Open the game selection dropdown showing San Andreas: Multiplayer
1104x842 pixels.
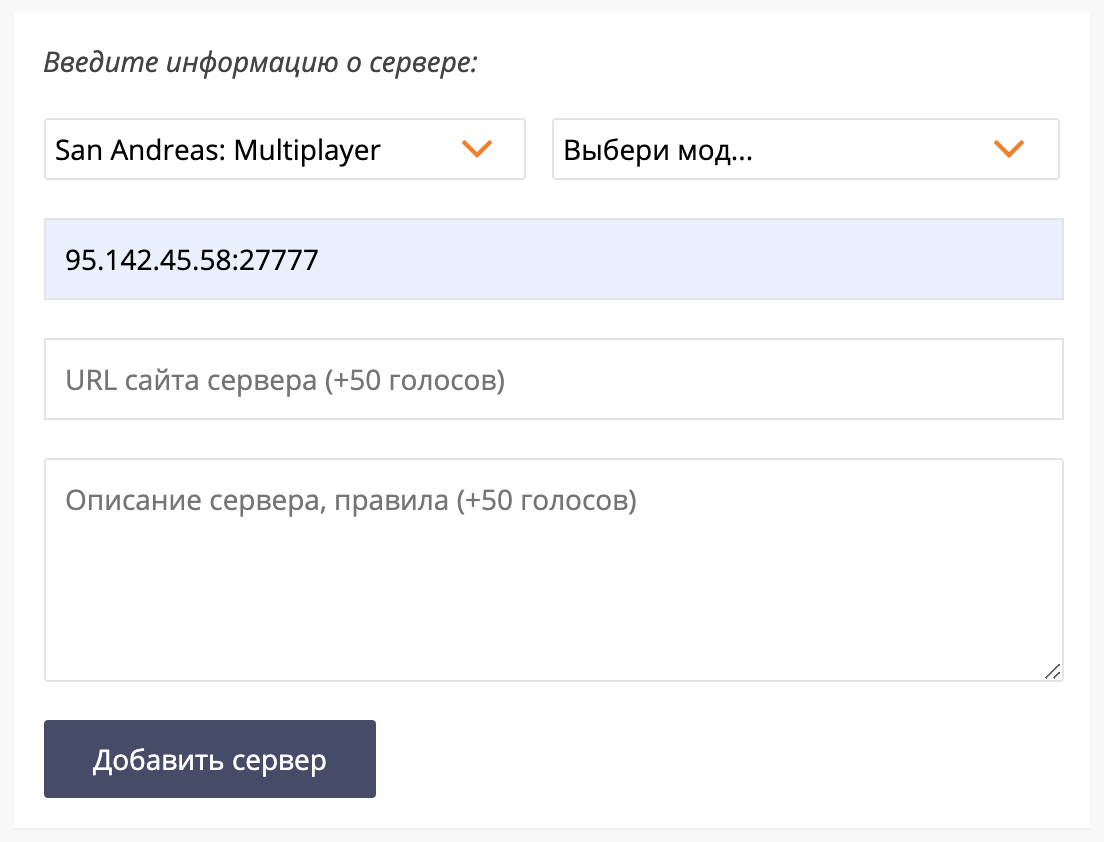(x=284, y=149)
